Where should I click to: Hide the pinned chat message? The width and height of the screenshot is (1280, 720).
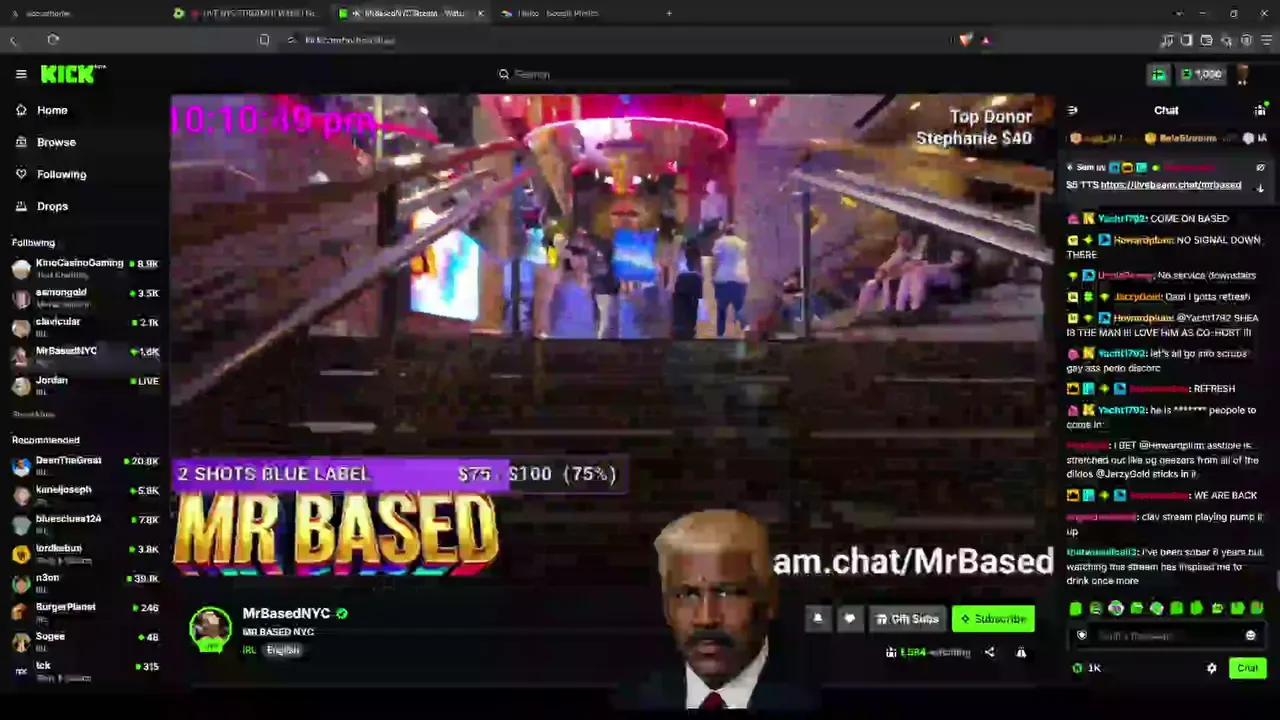point(1260,167)
